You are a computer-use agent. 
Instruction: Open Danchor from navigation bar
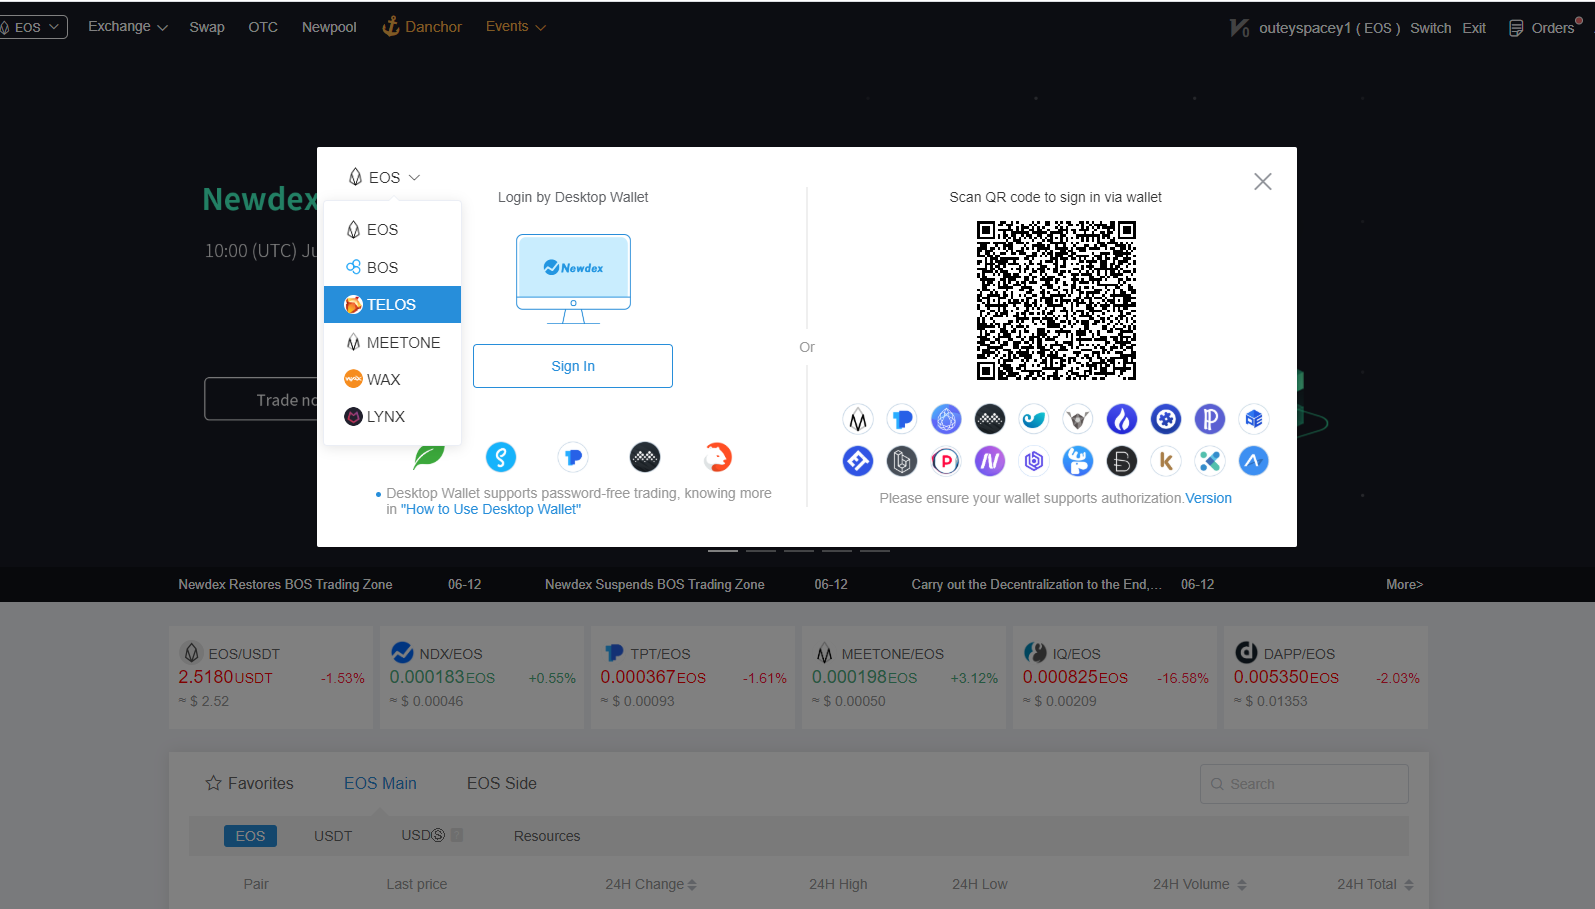point(422,27)
